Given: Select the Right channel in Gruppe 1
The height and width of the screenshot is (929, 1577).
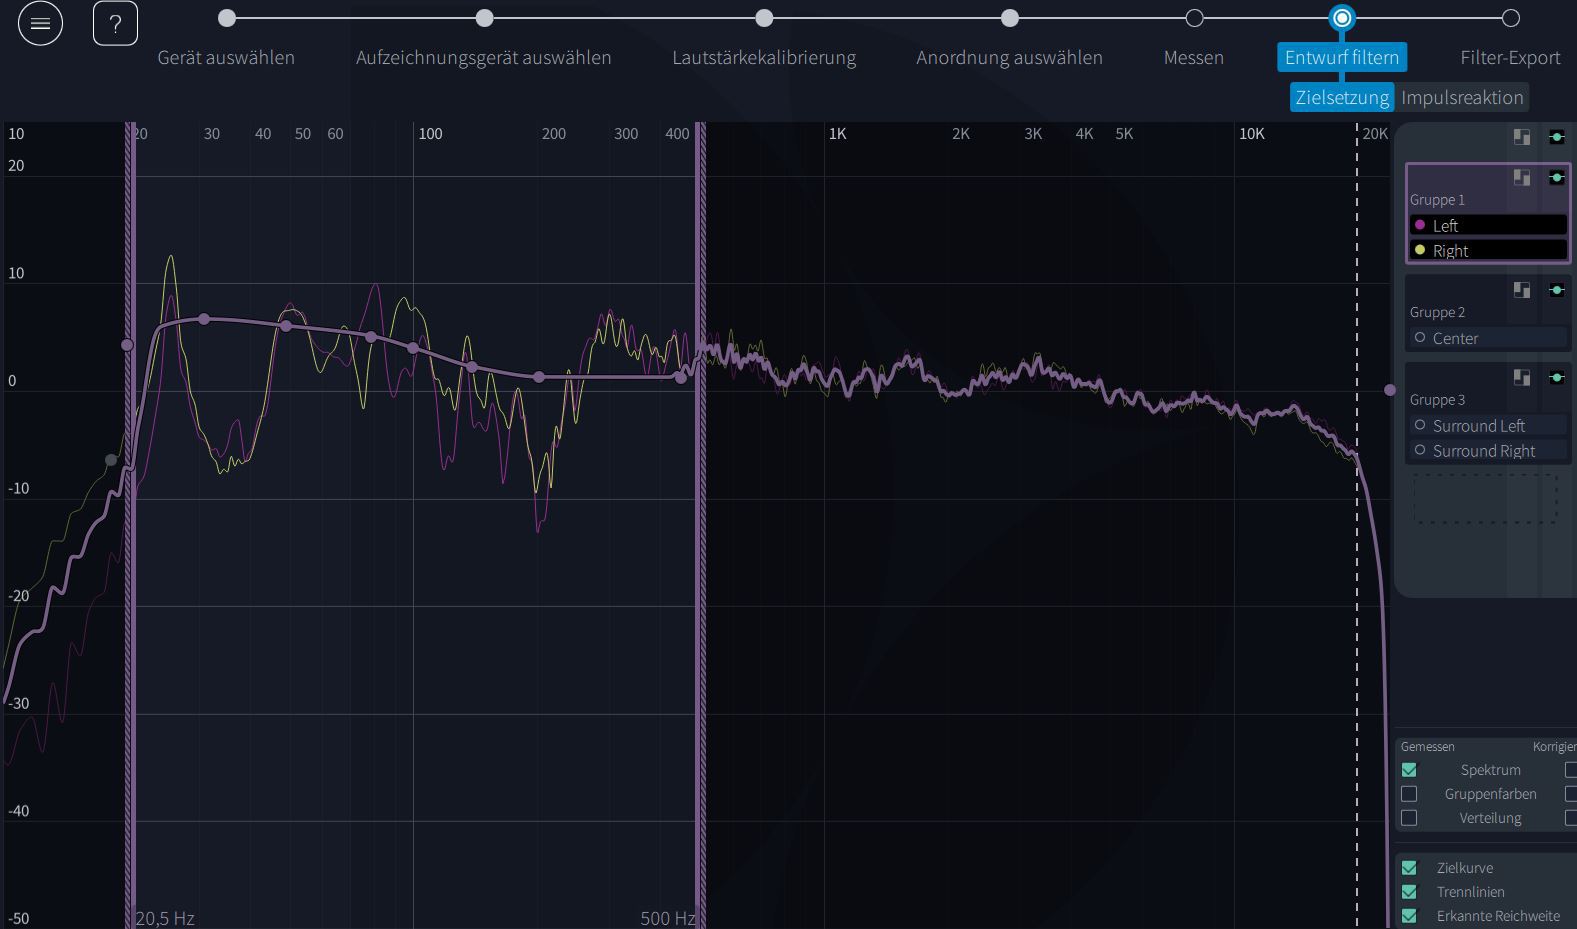Looking at the screenshot, I should click(1488, 250).
